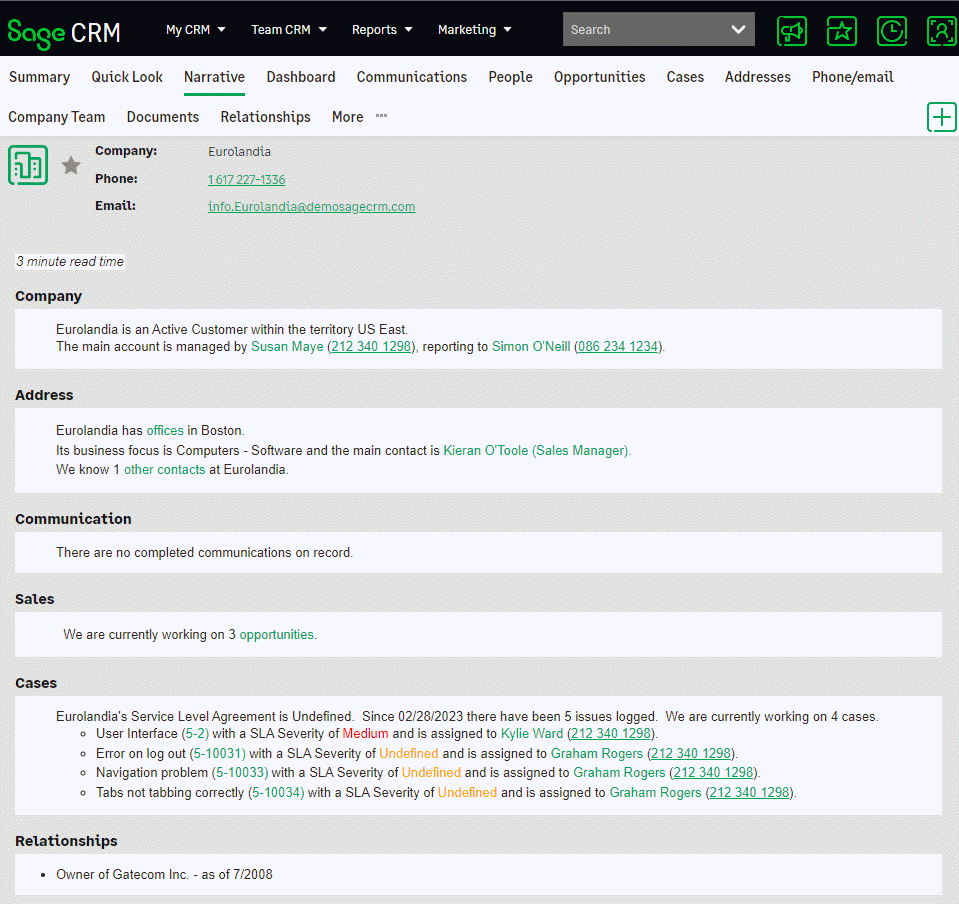This screenshot has height=904, width=959.
Task: Click phone number on the Tabs not tabbing case
Action: click(749, 793)
